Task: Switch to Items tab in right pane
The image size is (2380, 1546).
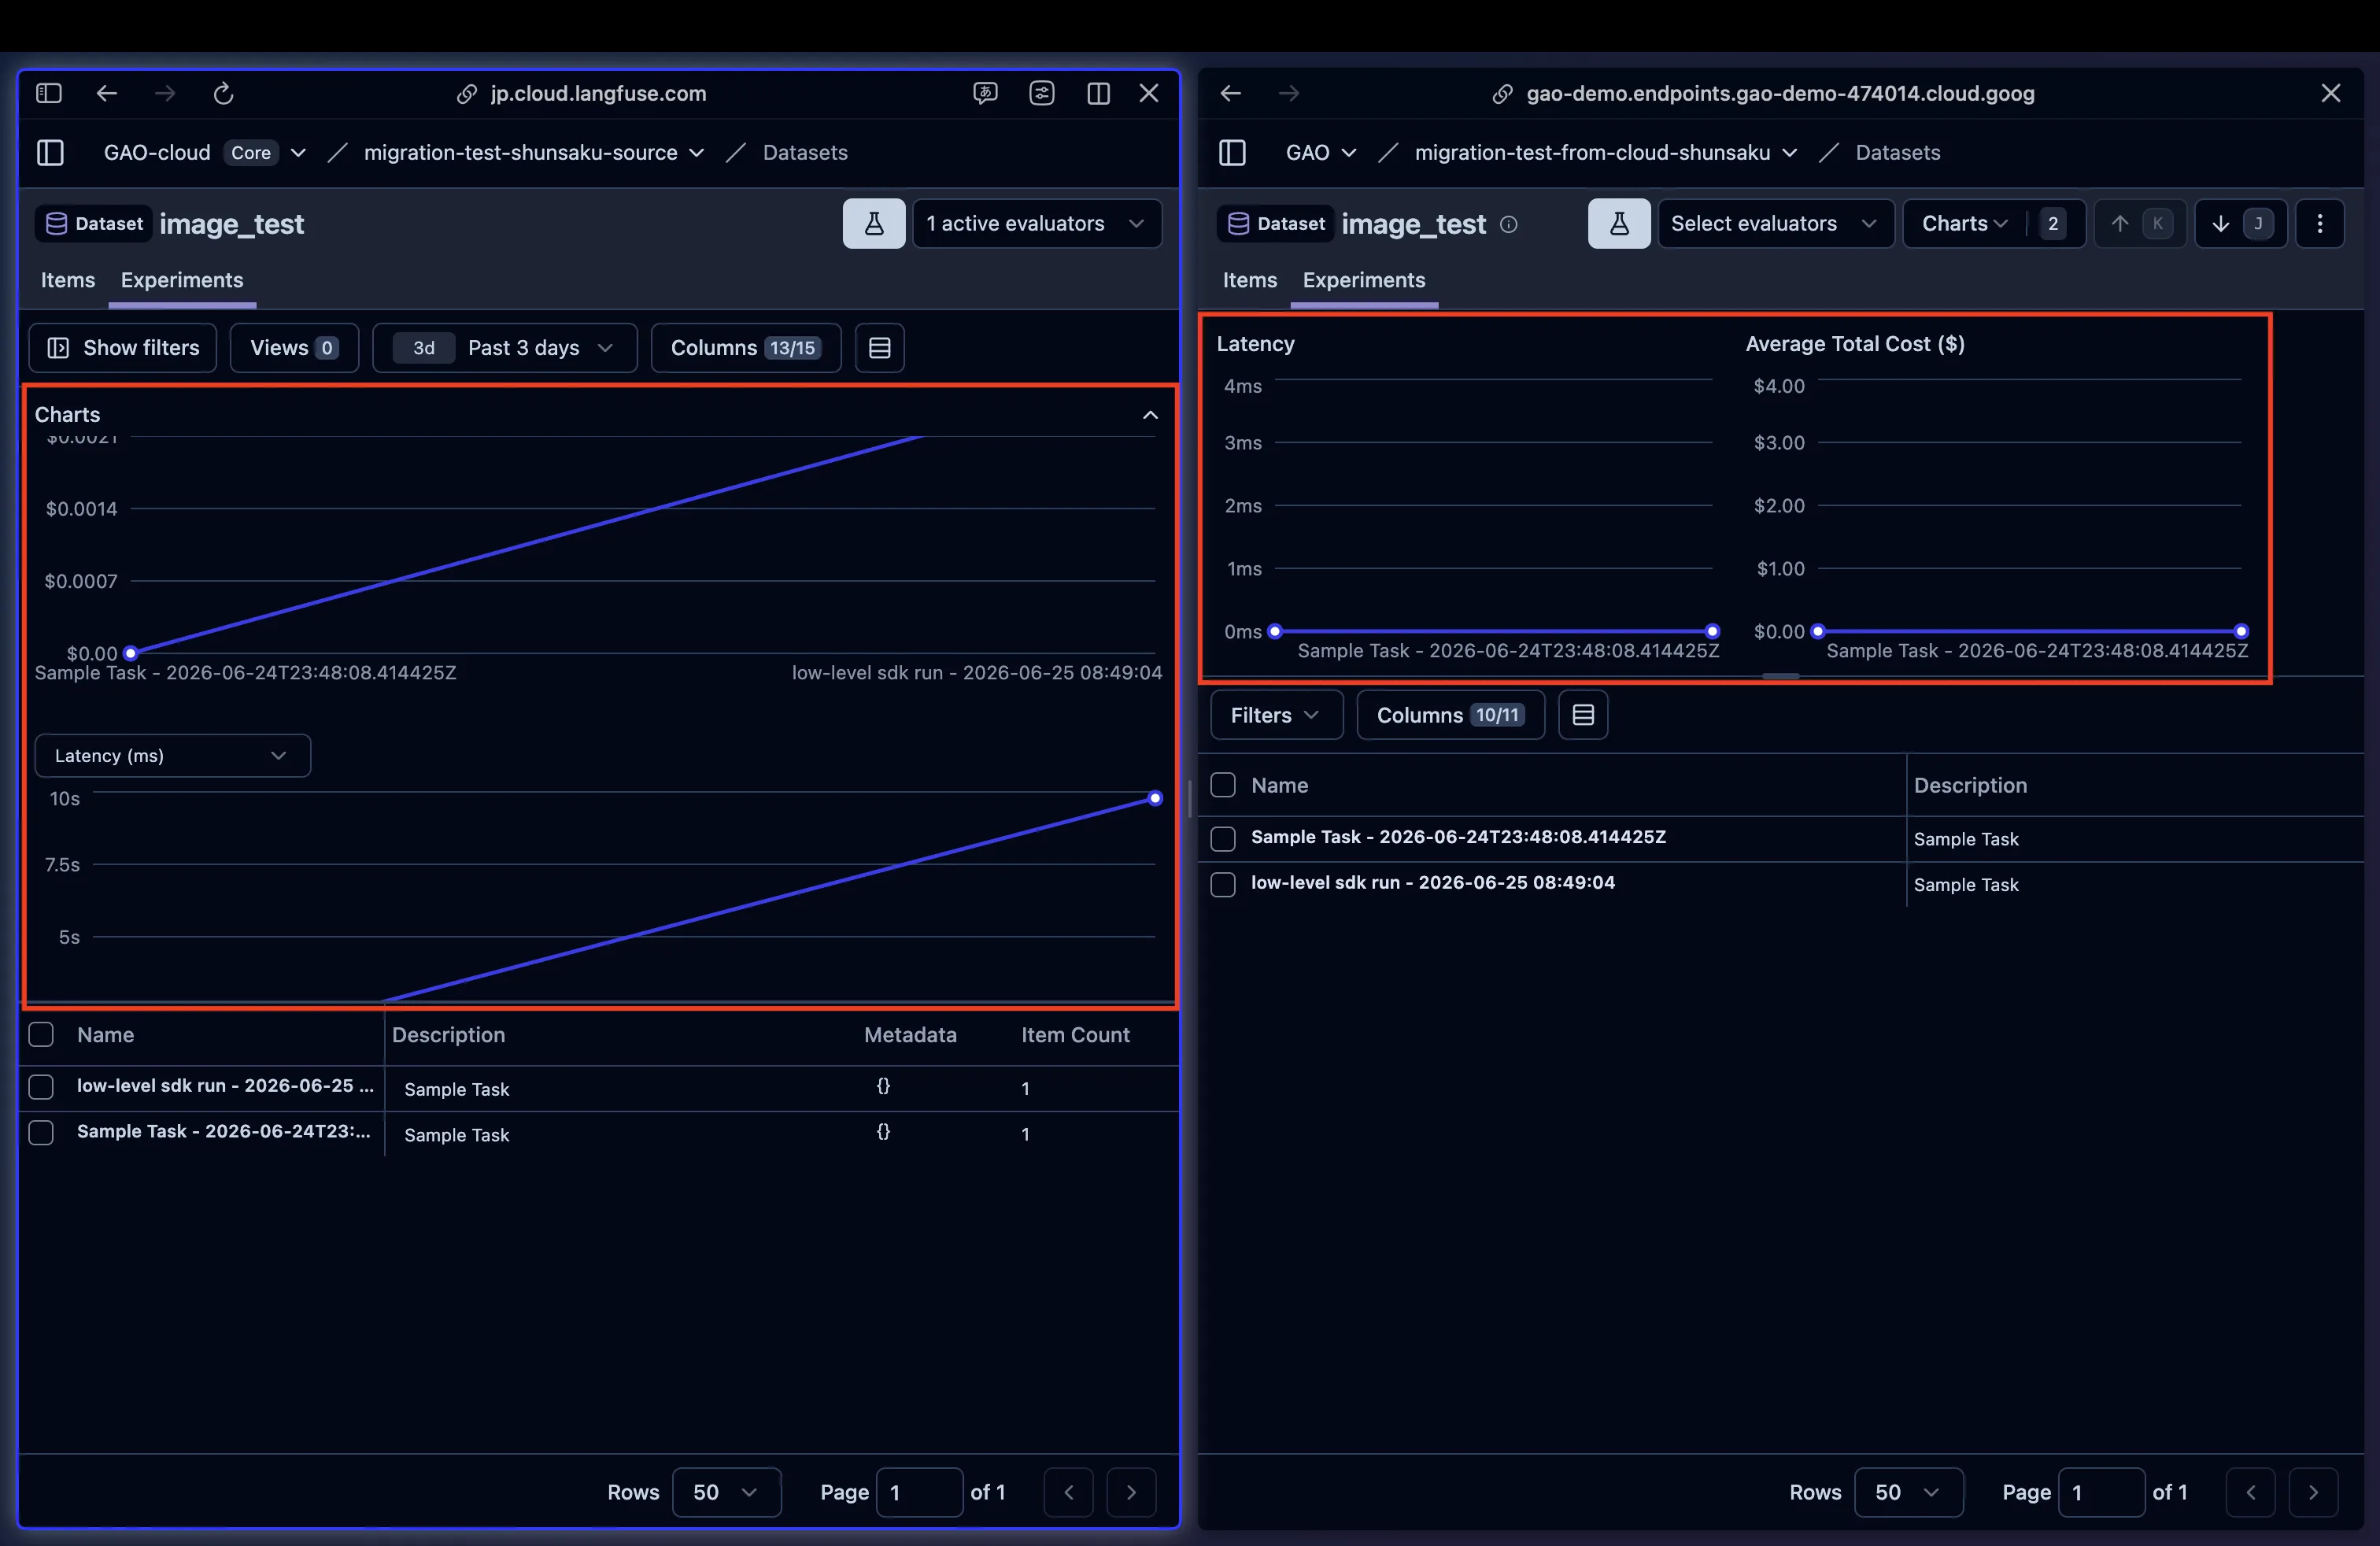Action: (1249, 280)
